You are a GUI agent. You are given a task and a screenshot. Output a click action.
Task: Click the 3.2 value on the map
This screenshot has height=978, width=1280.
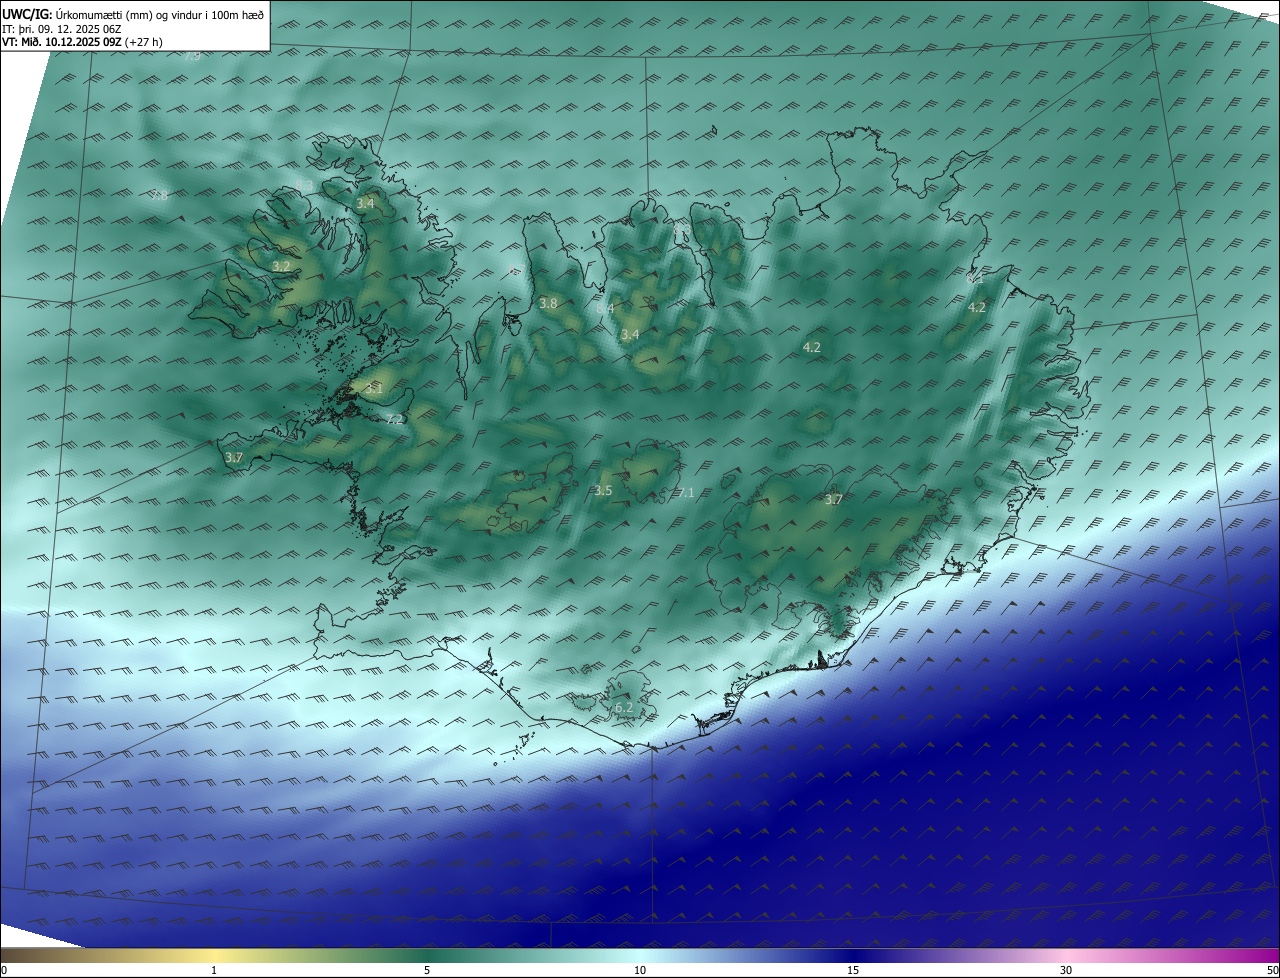[281, 266]
